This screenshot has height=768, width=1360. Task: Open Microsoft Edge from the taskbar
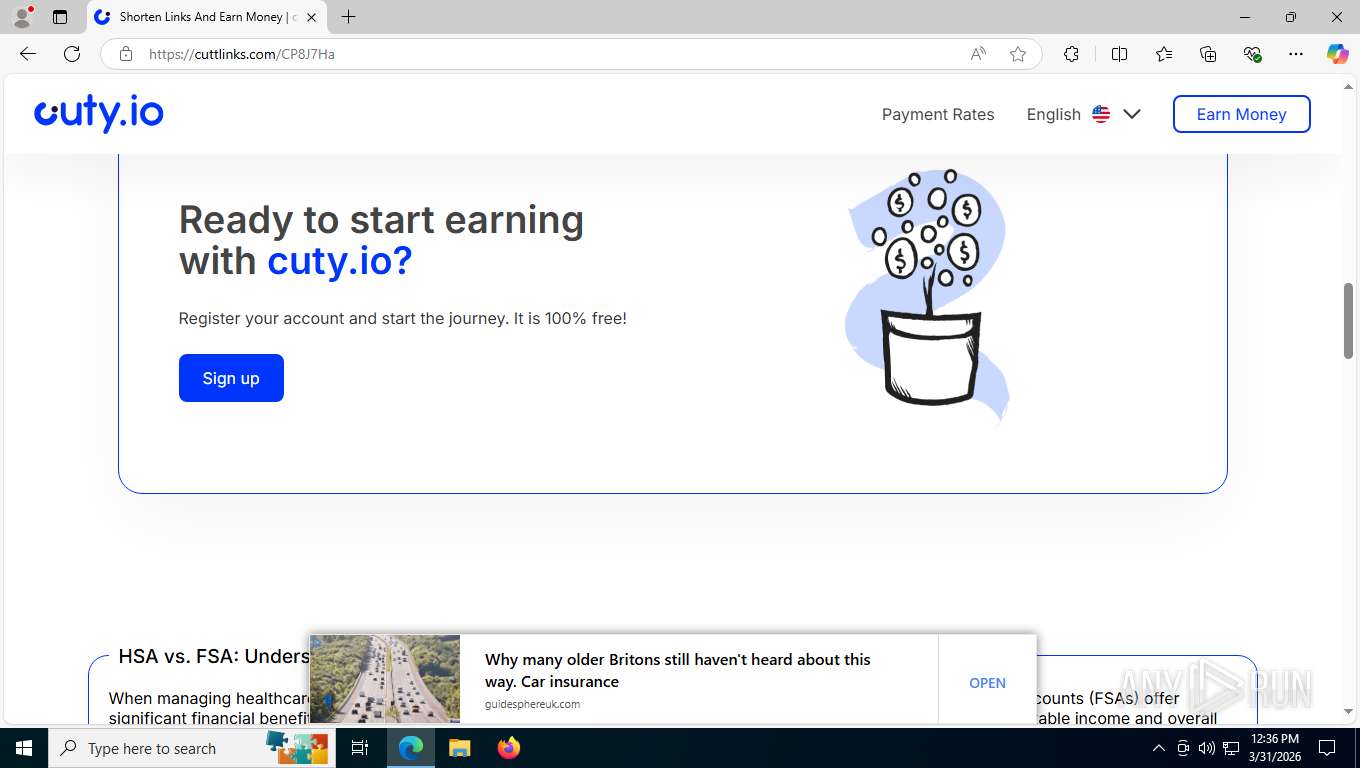pyautogui.click(x=411, y=748)
